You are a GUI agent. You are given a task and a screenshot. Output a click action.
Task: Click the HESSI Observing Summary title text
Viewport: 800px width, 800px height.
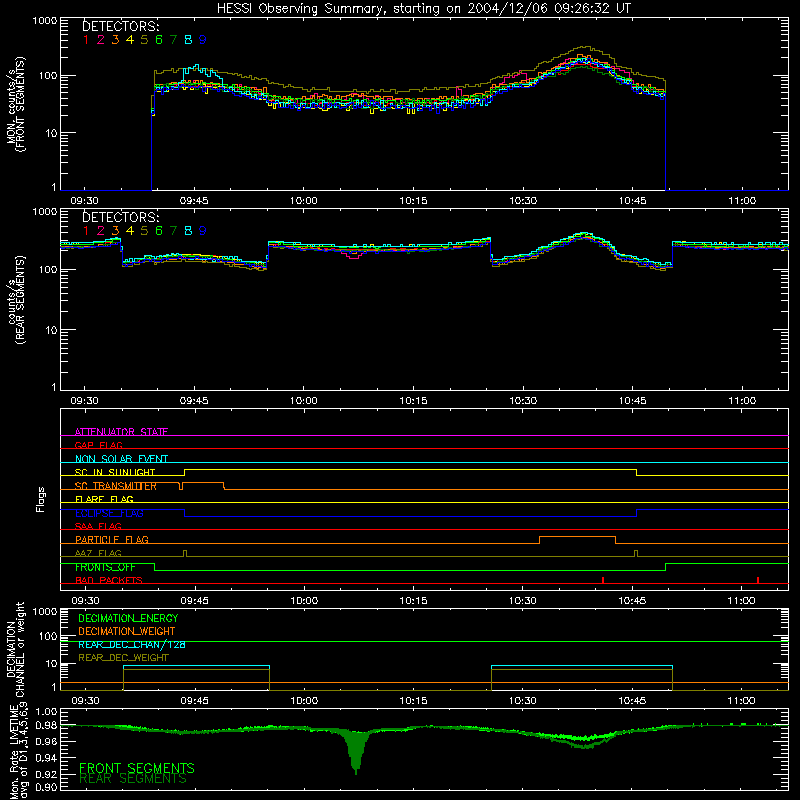point(424,8)
